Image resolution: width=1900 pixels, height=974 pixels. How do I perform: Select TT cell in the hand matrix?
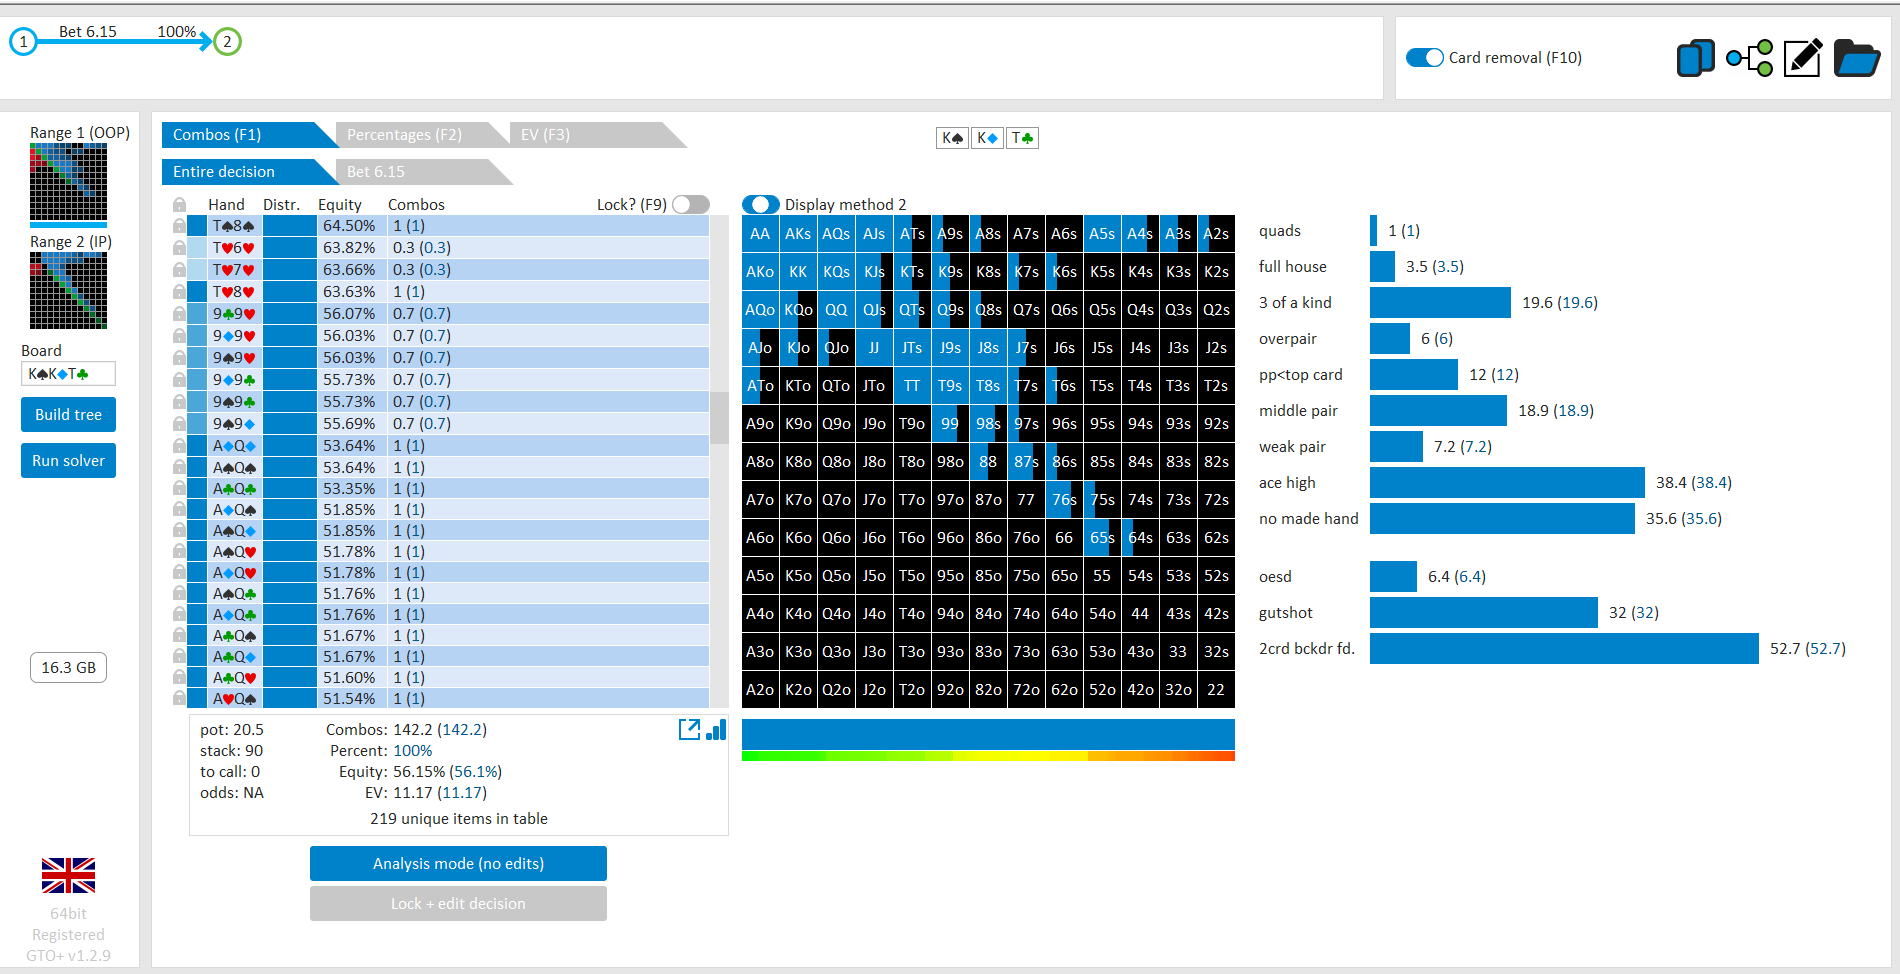(x=912, y=386)
